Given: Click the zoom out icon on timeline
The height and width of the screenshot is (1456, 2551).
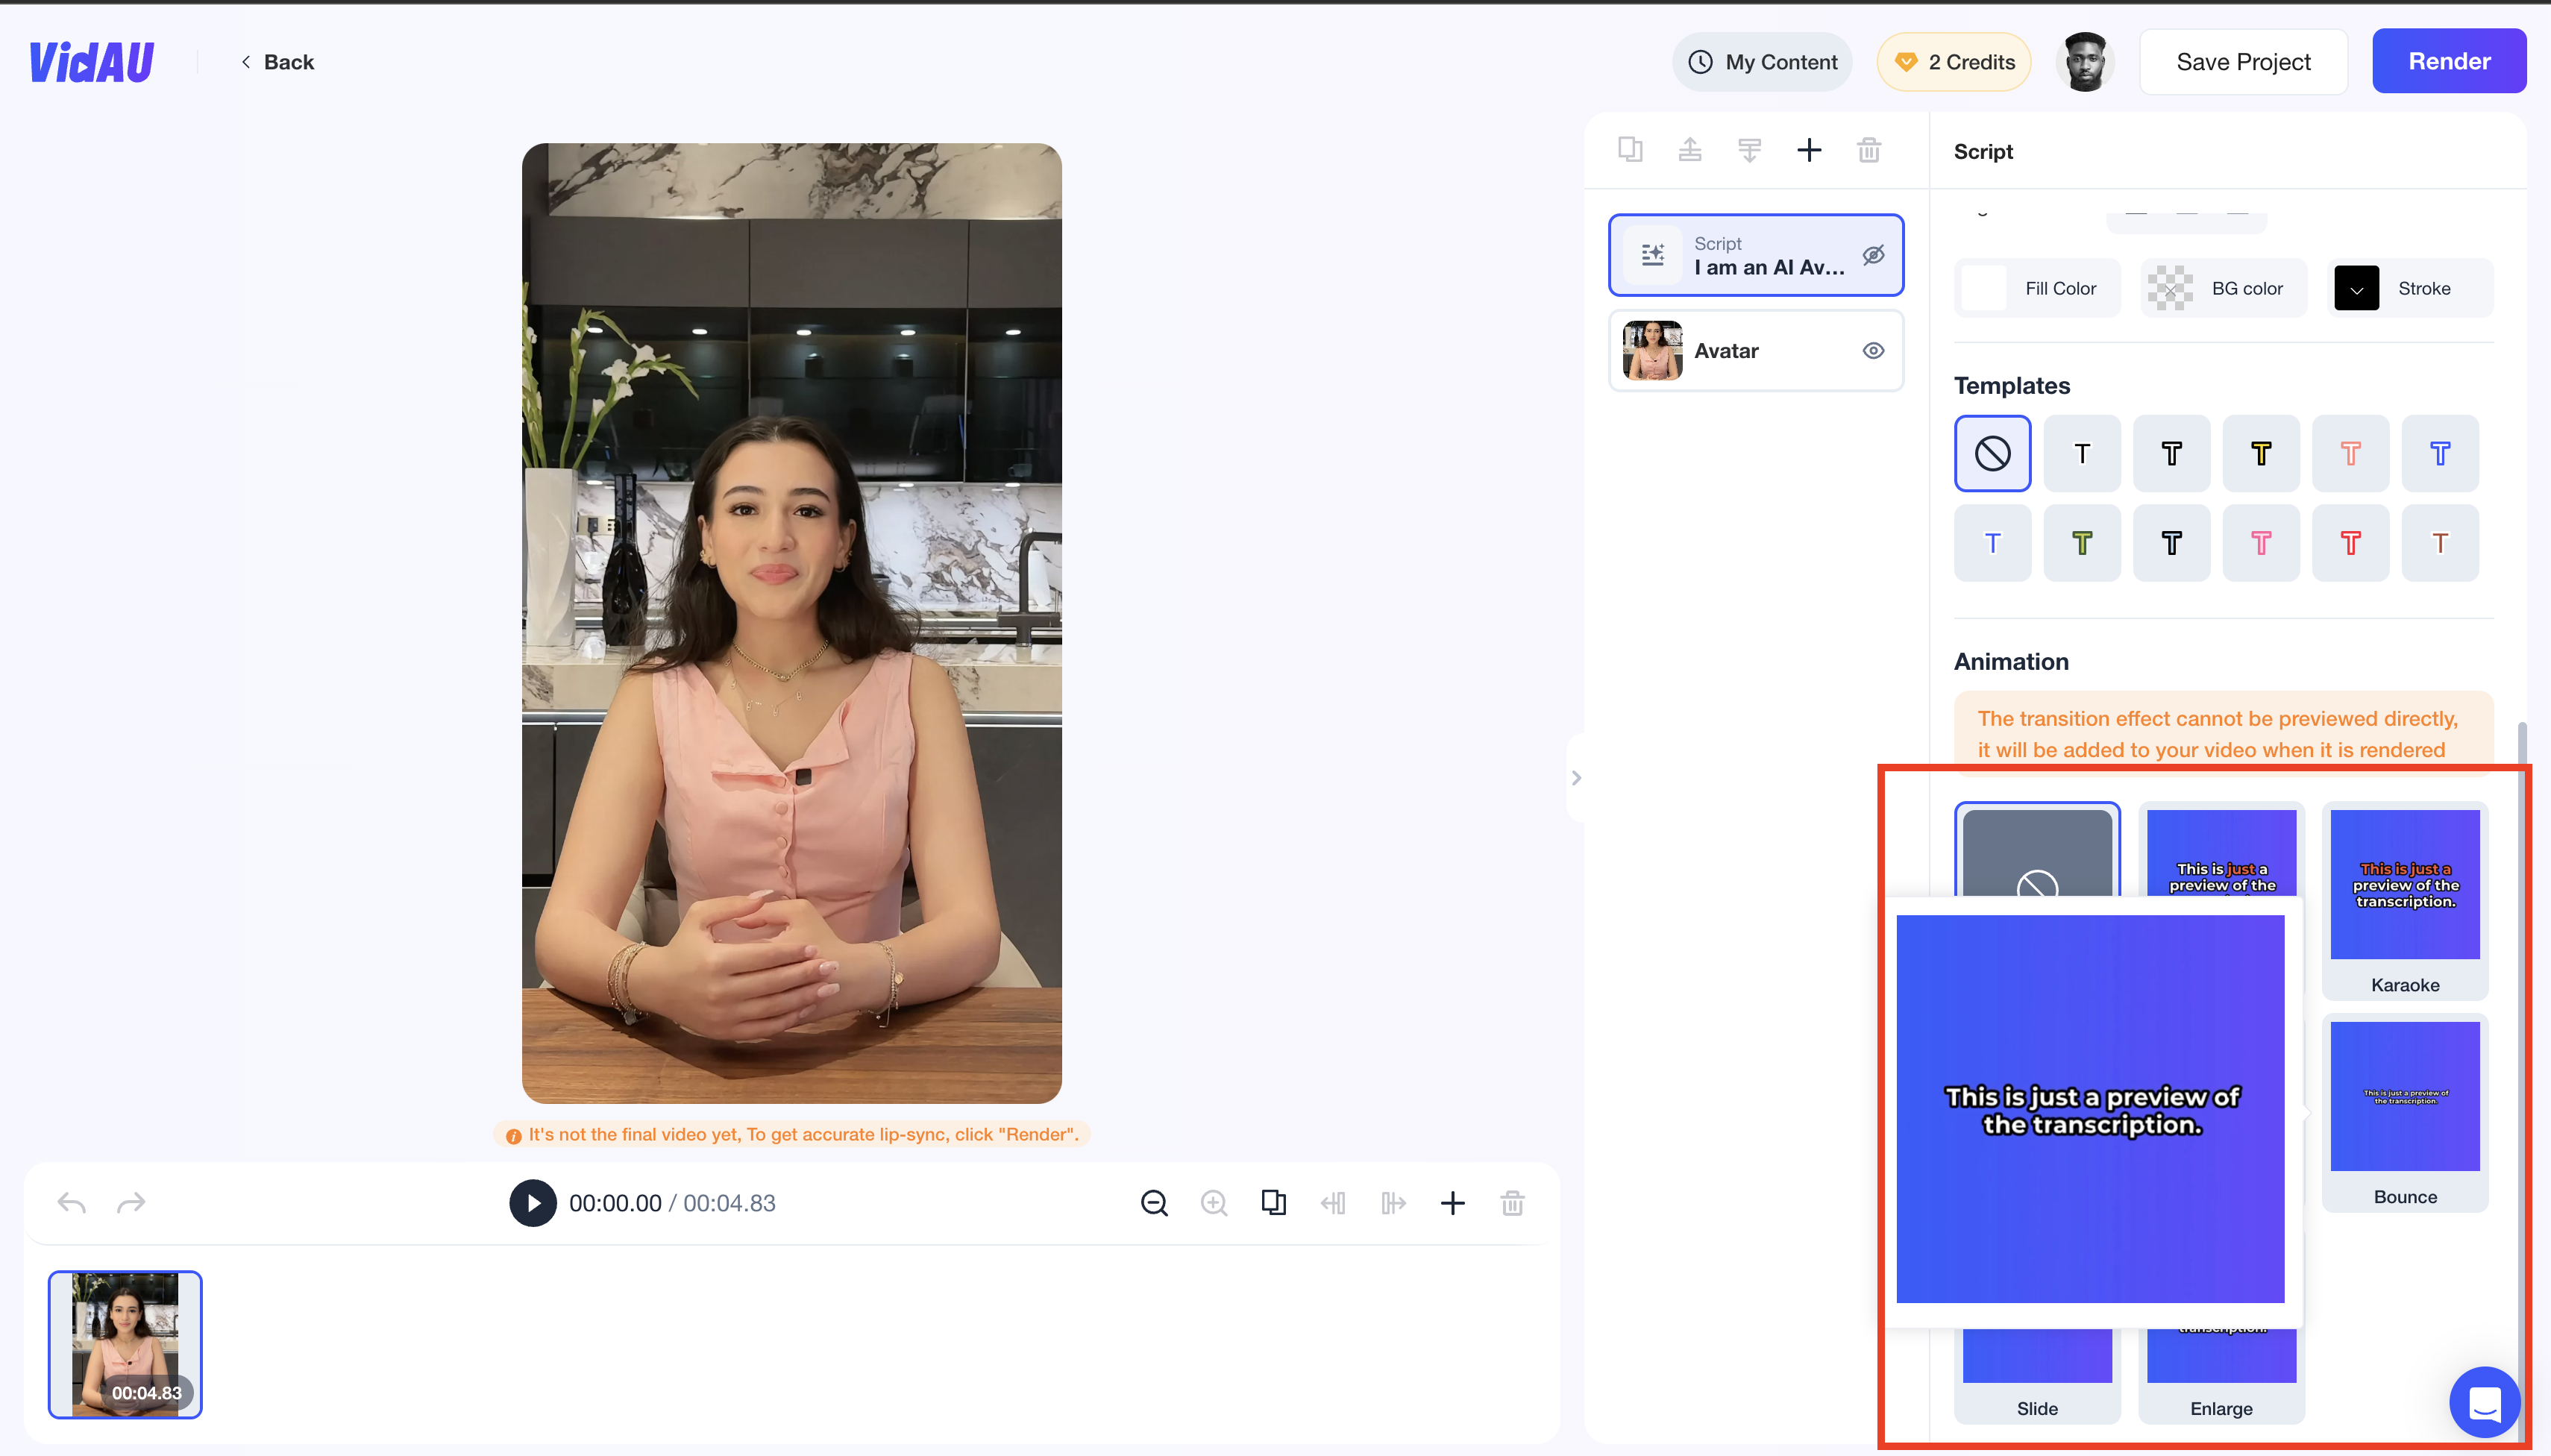Looking at the screenshot, I should coord(1153,1204).
